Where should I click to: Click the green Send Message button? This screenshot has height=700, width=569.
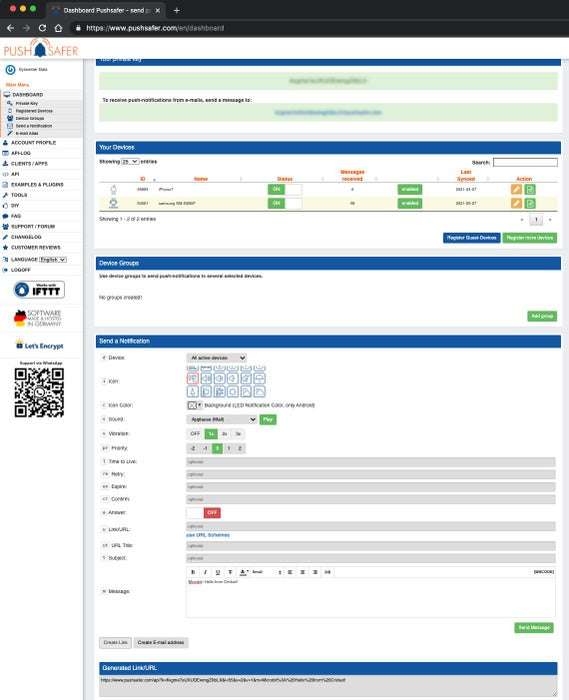[x=534, y=628]
